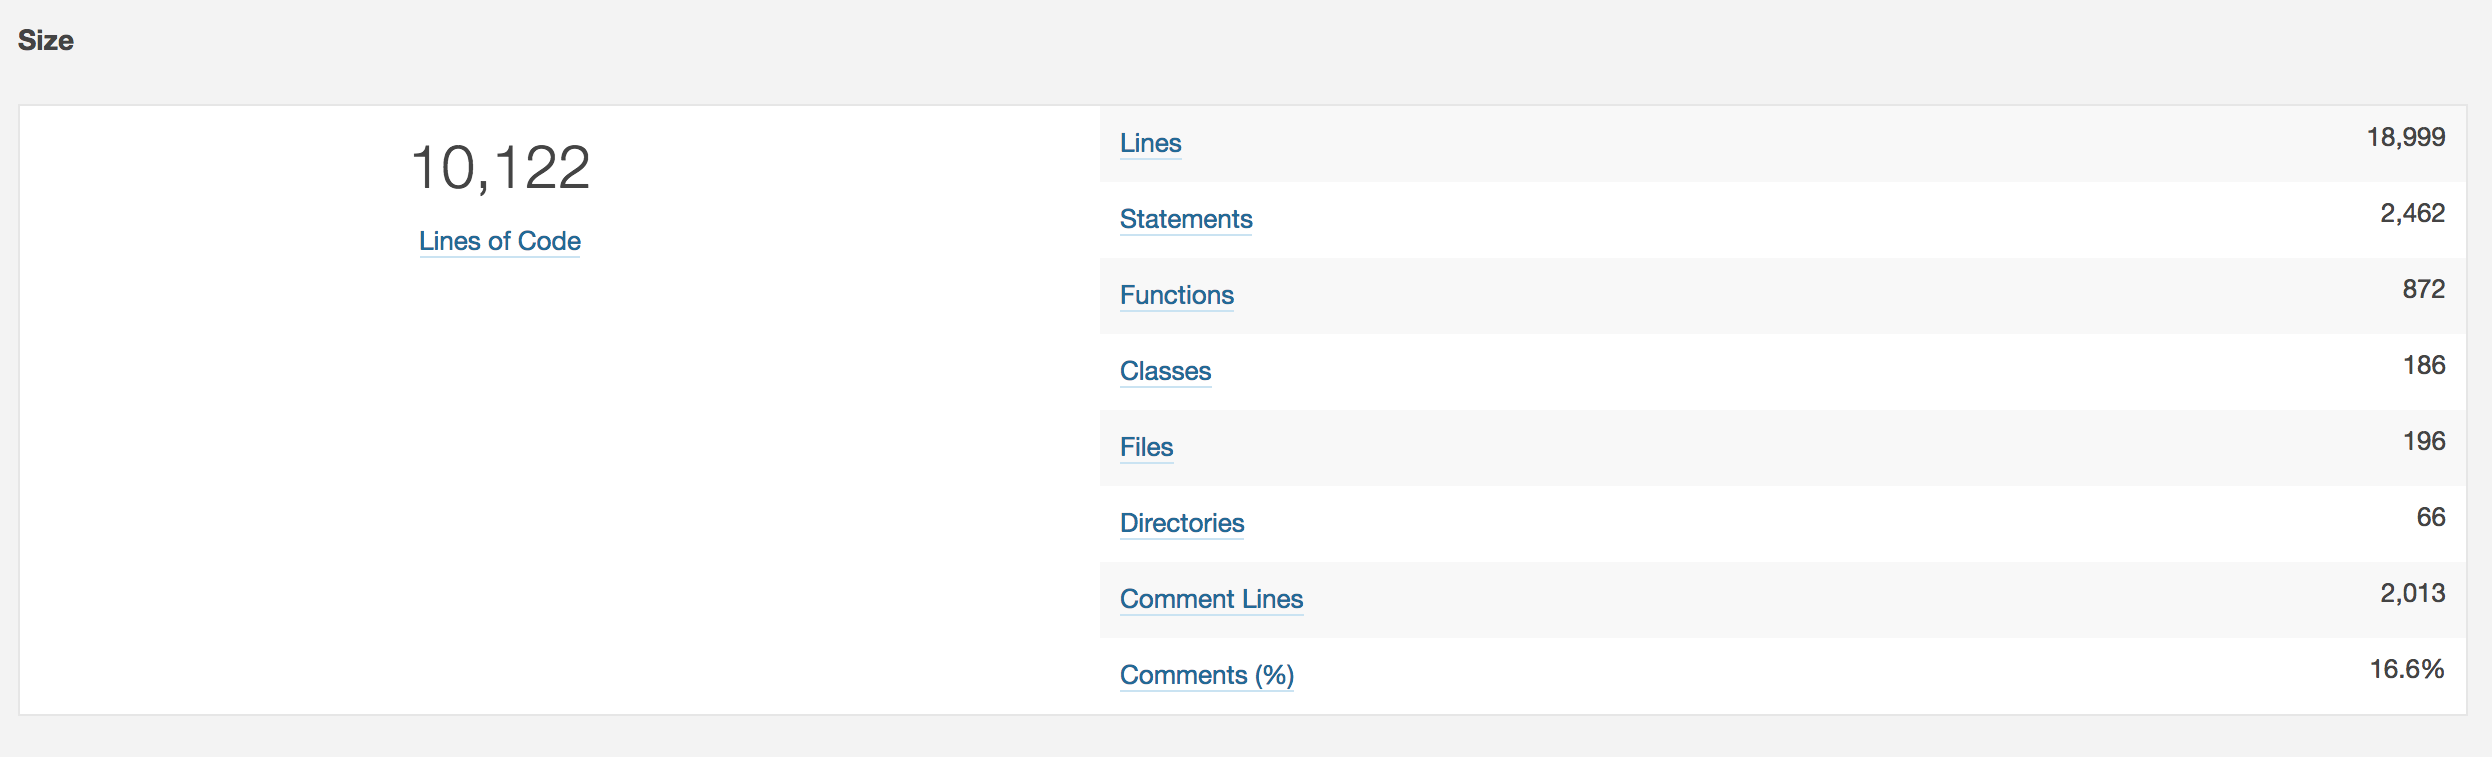The height and width of the screenshot is (757, 2492).
Task: Click the 18,999 lines value
Action: (2405, 137)
